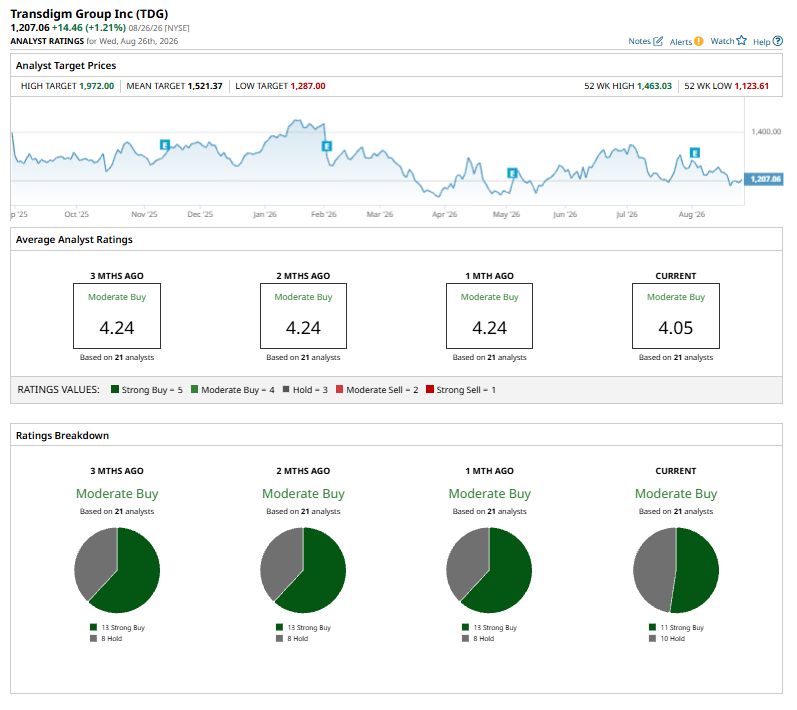Click the May '26 earnings marker on chart
The image size is (797, 710).
[512, 173]
